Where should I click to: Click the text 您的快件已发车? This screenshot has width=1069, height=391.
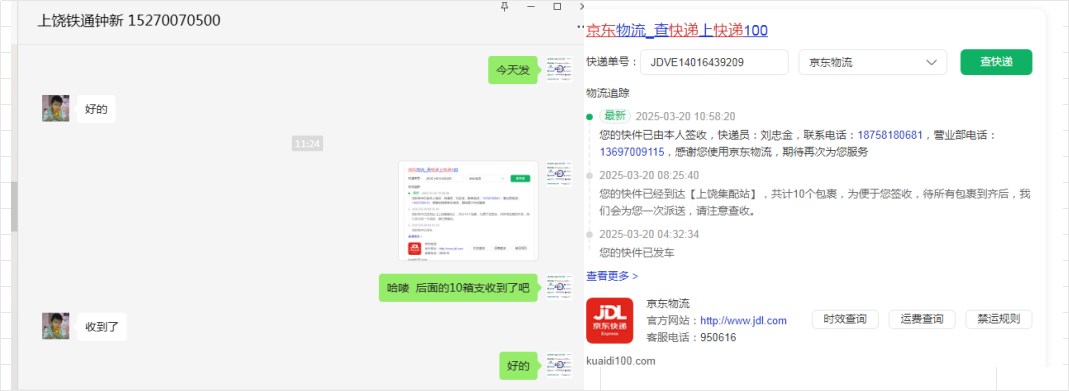[637, 253]
